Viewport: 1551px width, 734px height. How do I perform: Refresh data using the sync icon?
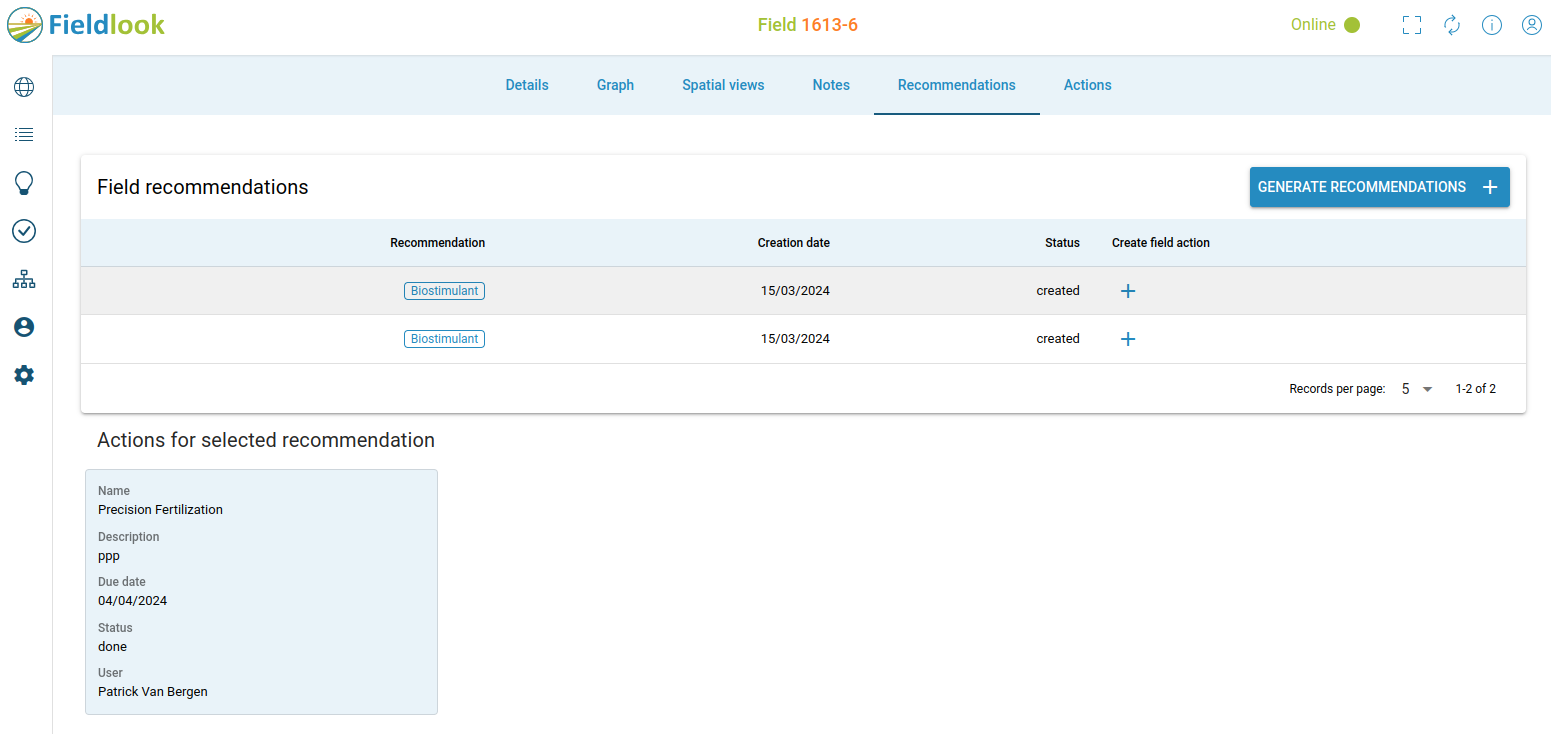tap(1452, 25)
